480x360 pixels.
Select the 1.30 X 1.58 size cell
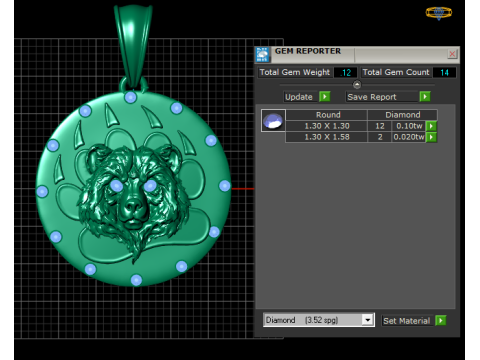point(327,137)
